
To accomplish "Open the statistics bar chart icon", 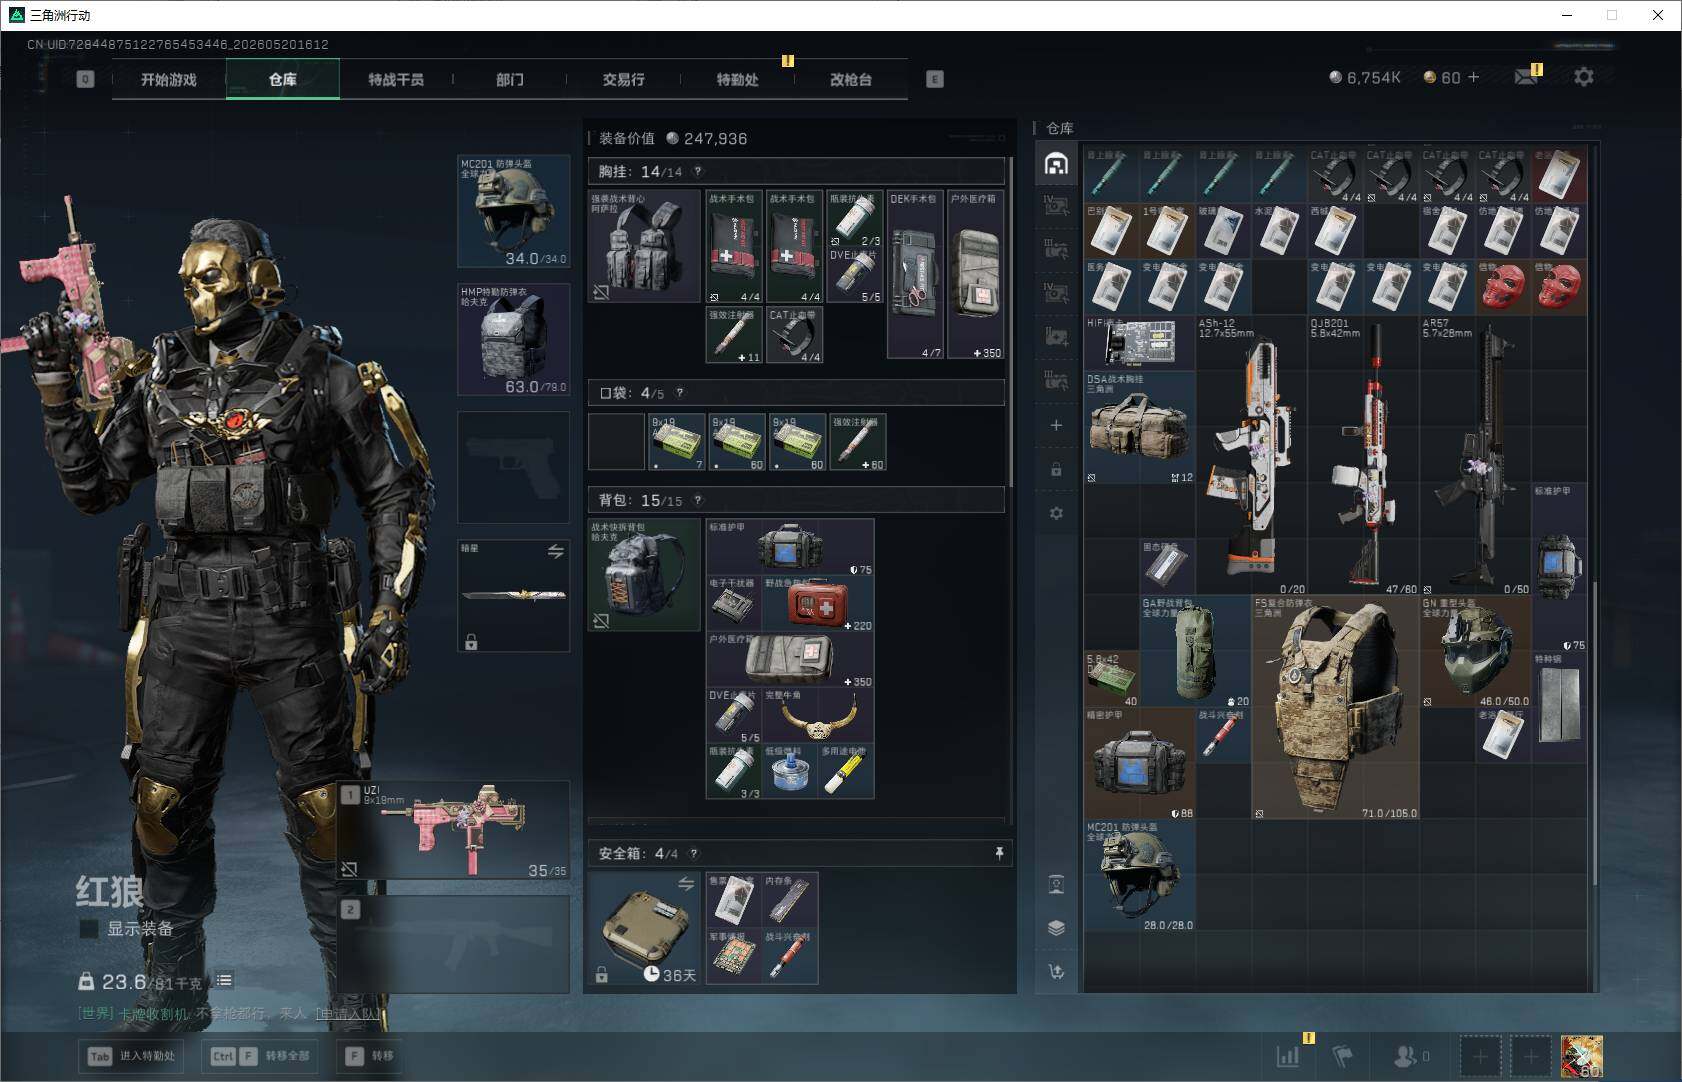I will (x=1288, y=1055).
